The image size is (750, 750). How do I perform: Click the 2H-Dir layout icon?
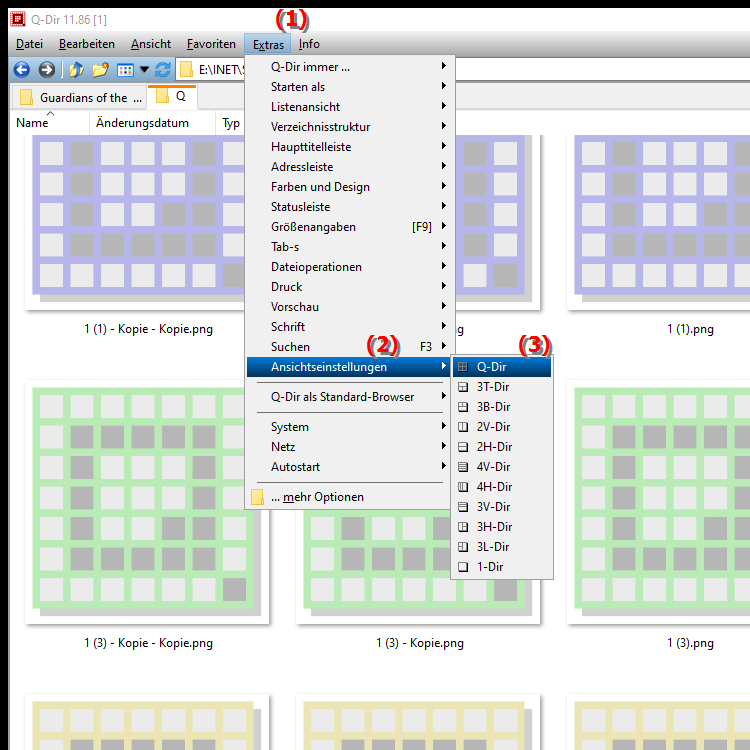pos(463,447)
